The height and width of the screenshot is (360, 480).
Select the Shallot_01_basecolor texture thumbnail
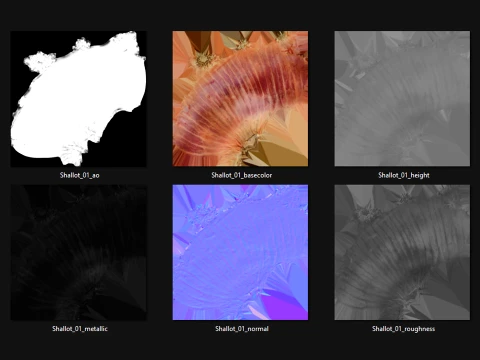point(240,99)
